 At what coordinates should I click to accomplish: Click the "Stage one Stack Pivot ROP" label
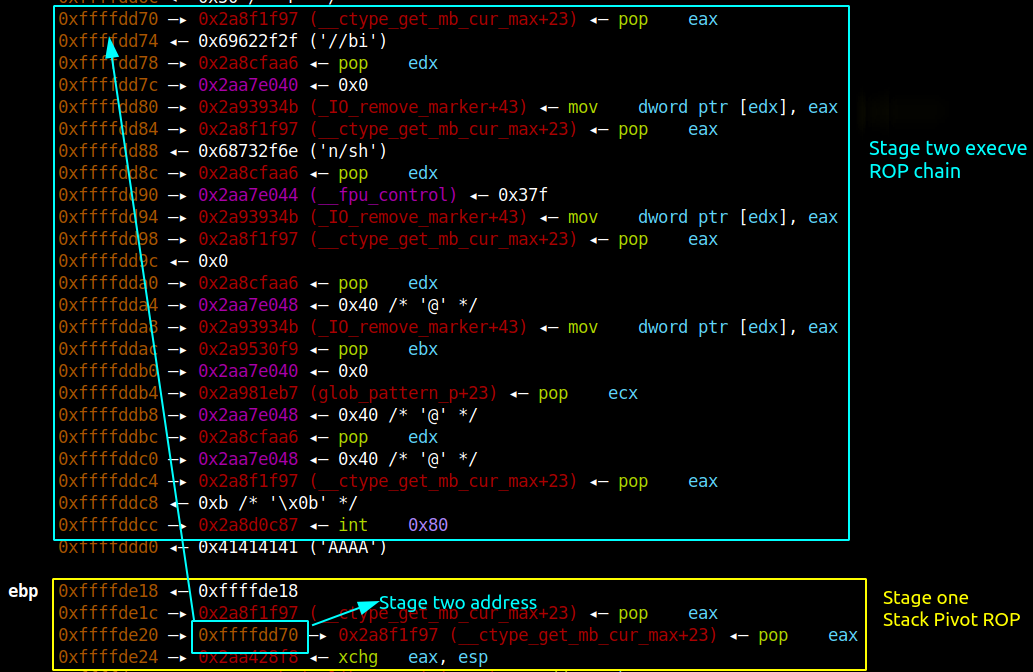pyautogui.click(x=951, y=609)
